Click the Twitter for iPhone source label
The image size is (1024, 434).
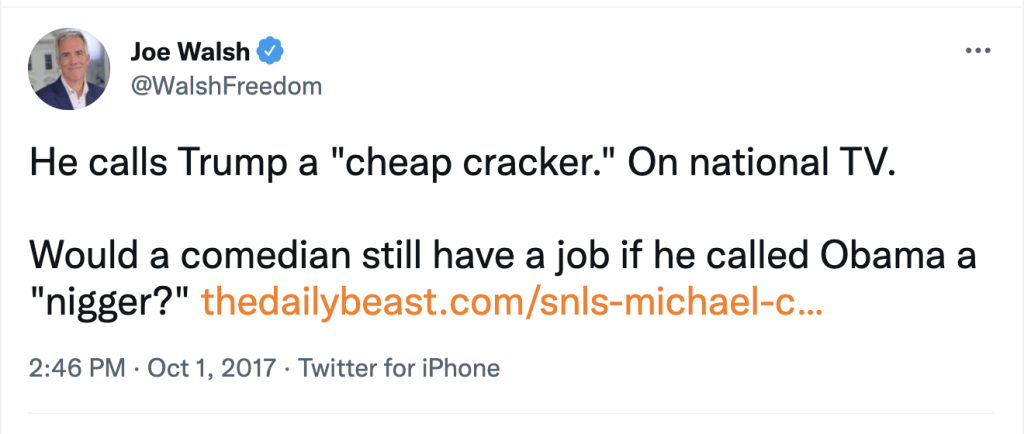pyautogui.click(x=397, y=368)
